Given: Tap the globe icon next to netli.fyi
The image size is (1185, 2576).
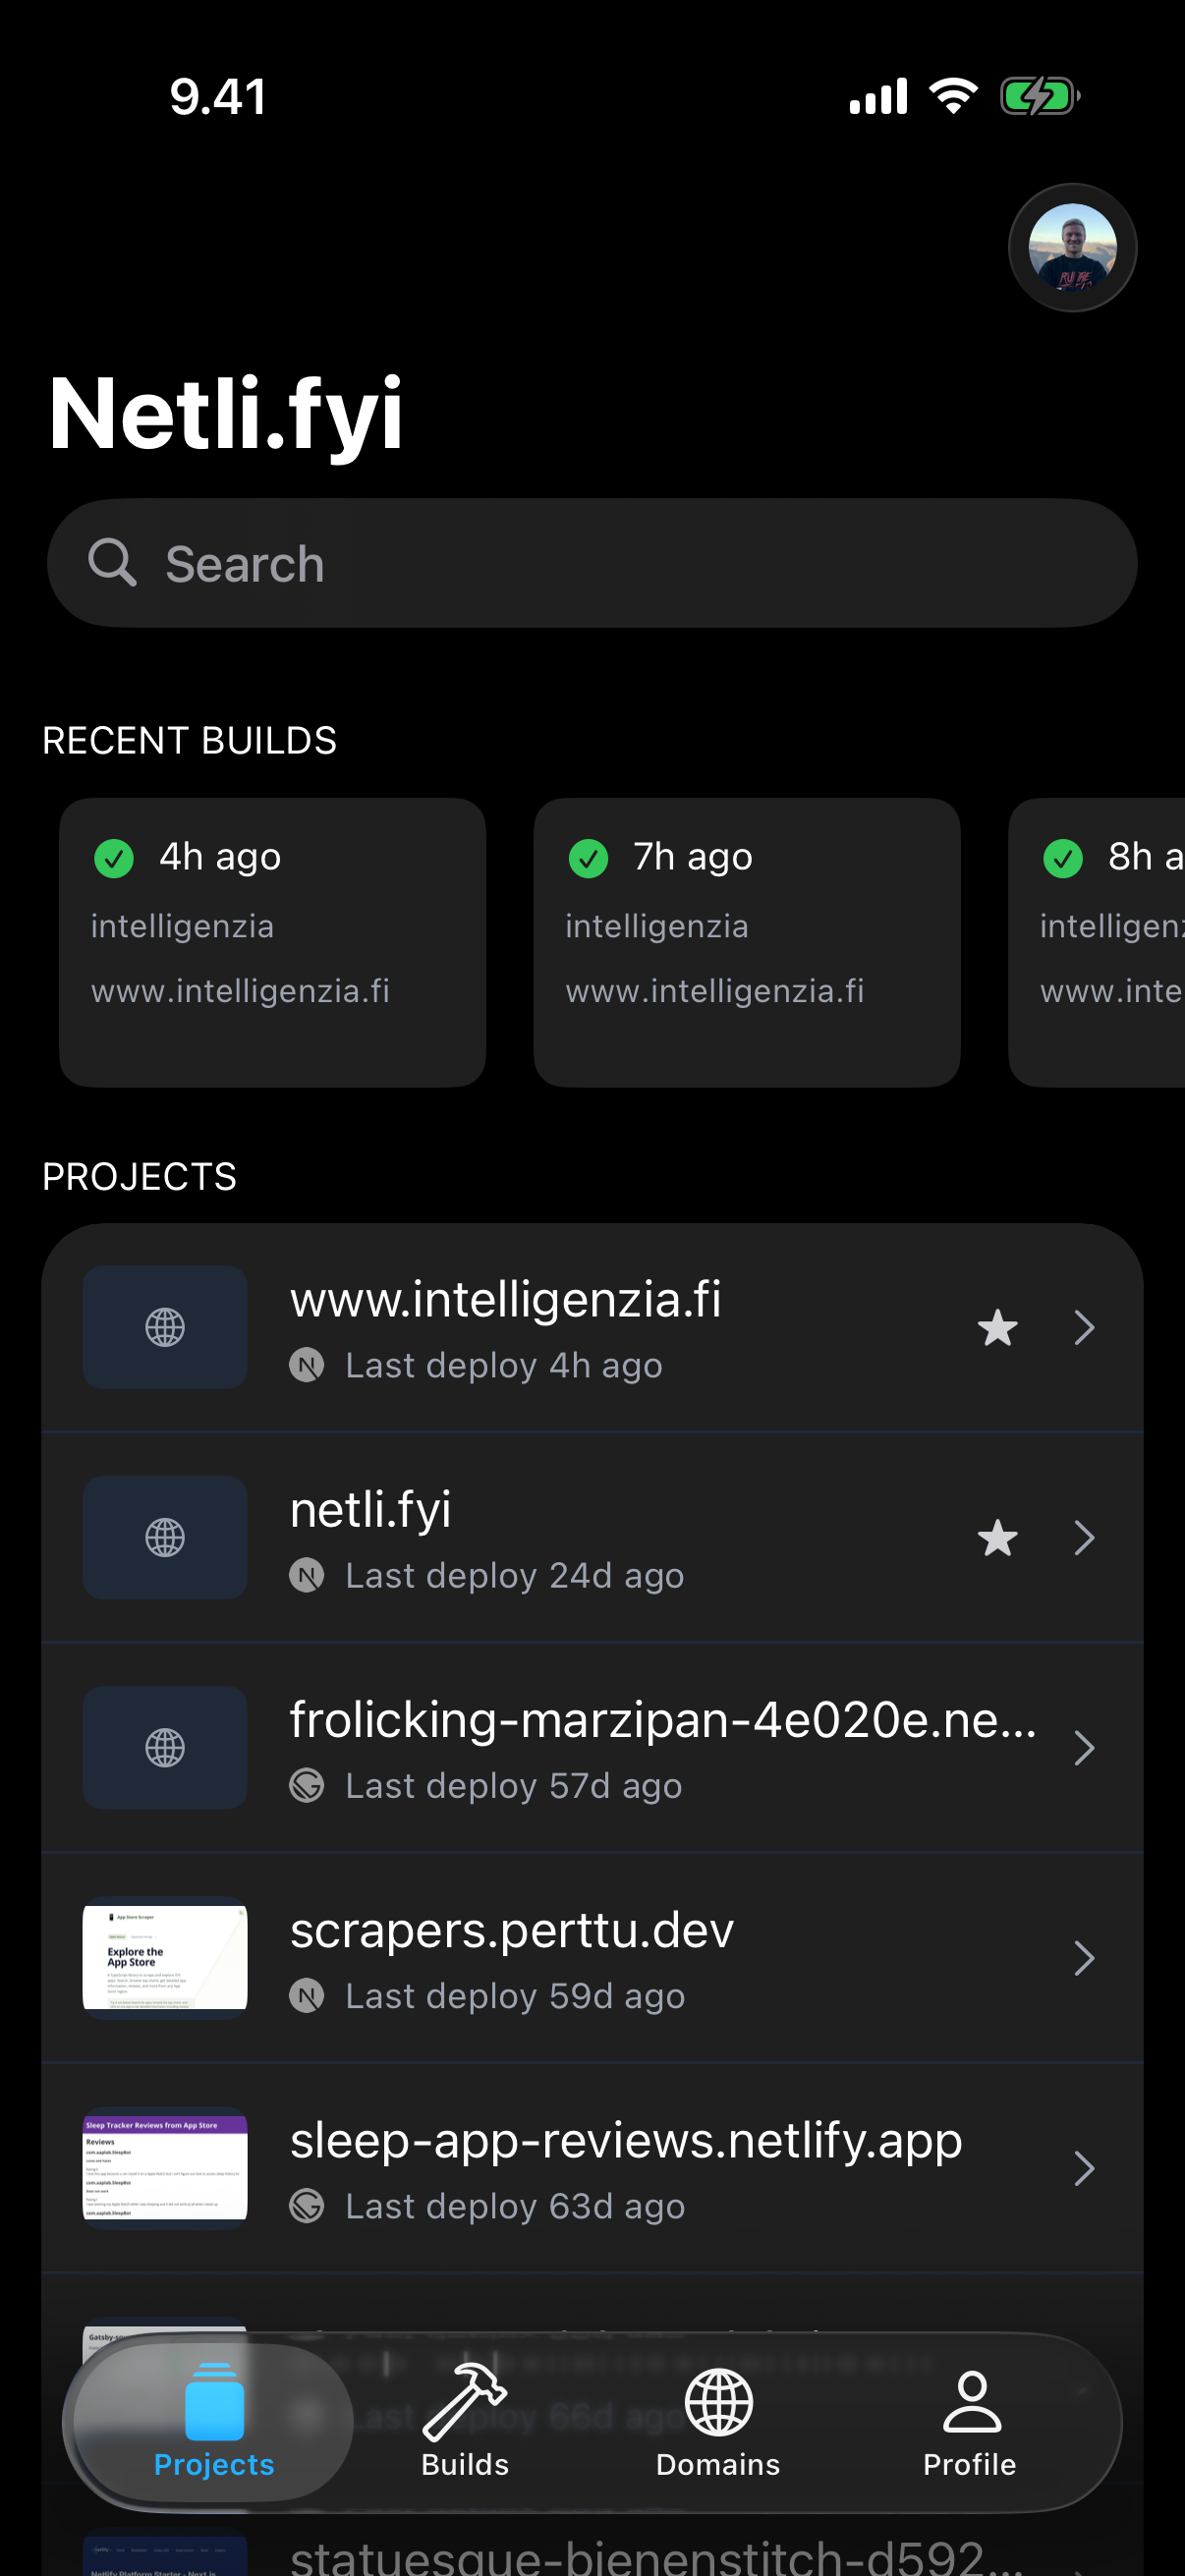Looking at the screenshot, I should pyautogui.click(x=164, y=1537).
